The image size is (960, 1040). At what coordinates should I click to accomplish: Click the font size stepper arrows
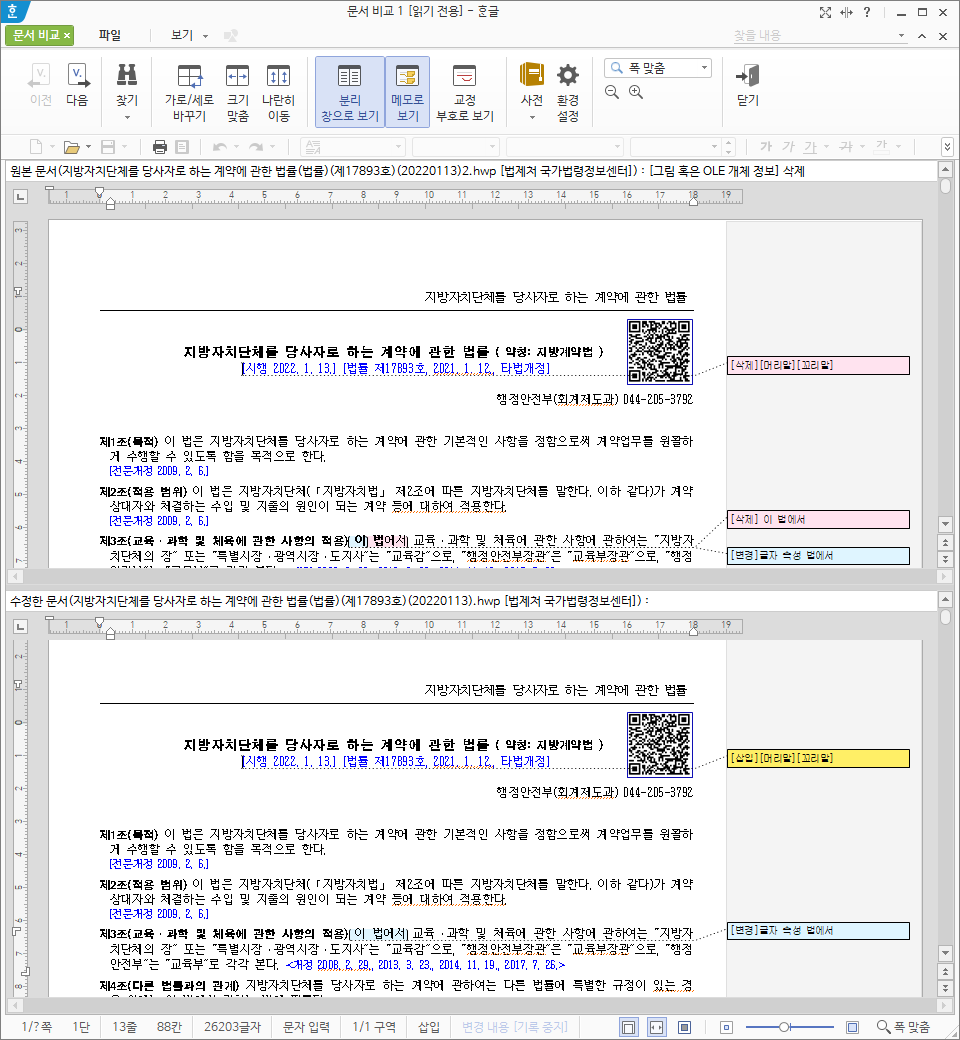(x=728, y=147)
